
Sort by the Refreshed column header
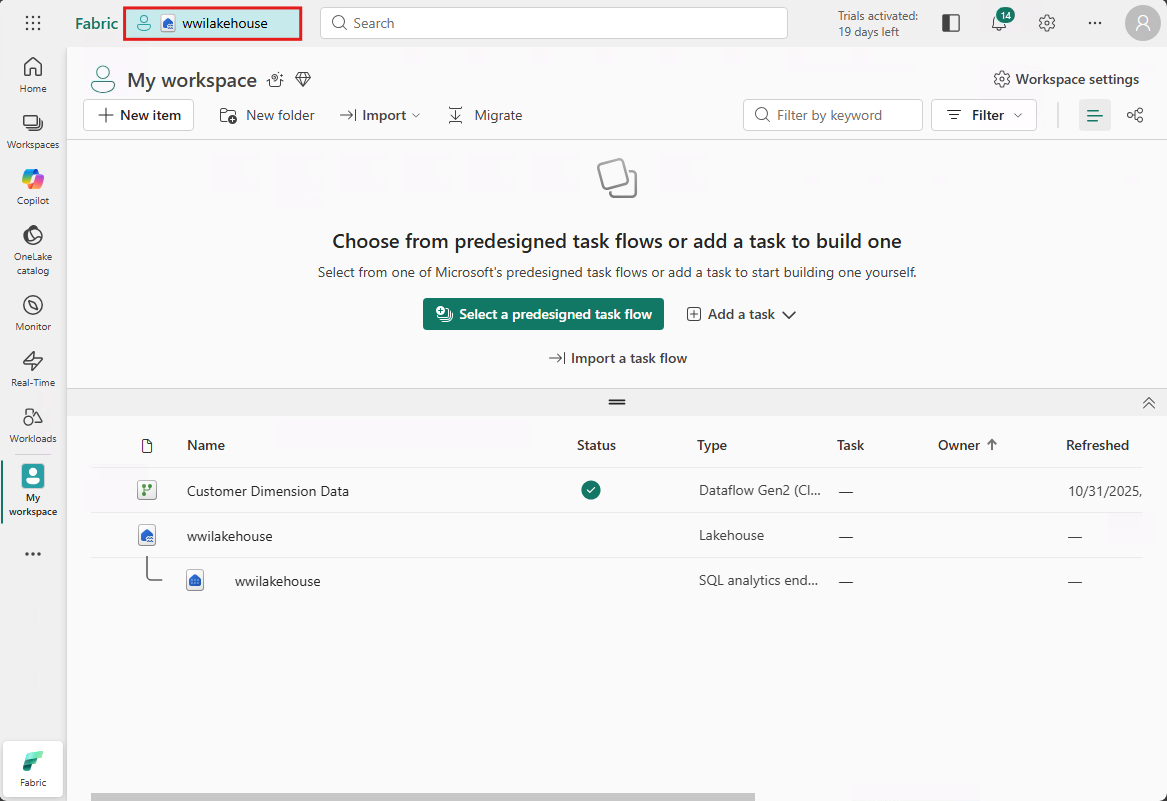[x=1097, y=445]
